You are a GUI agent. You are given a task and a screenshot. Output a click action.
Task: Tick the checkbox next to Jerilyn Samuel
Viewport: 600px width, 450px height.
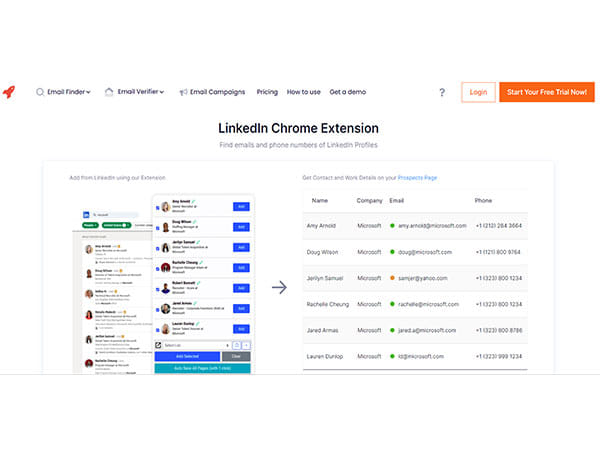click(158, 249)
